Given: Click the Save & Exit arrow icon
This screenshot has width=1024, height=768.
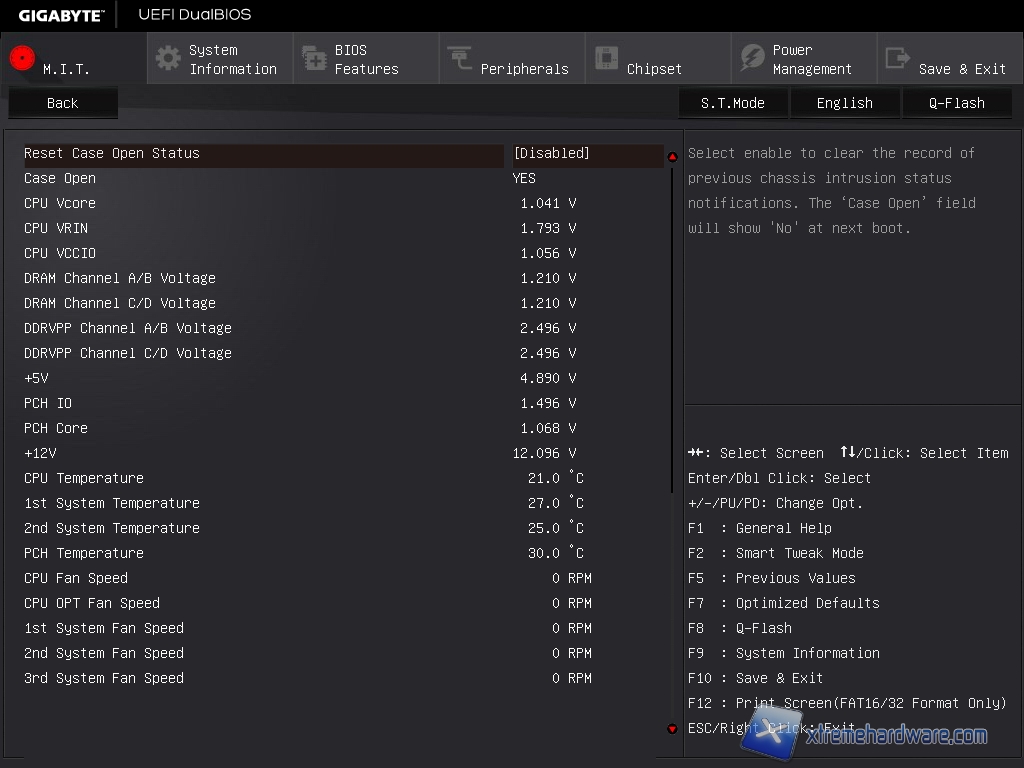Looking at the screenshot, I should (x=898, y=59).
